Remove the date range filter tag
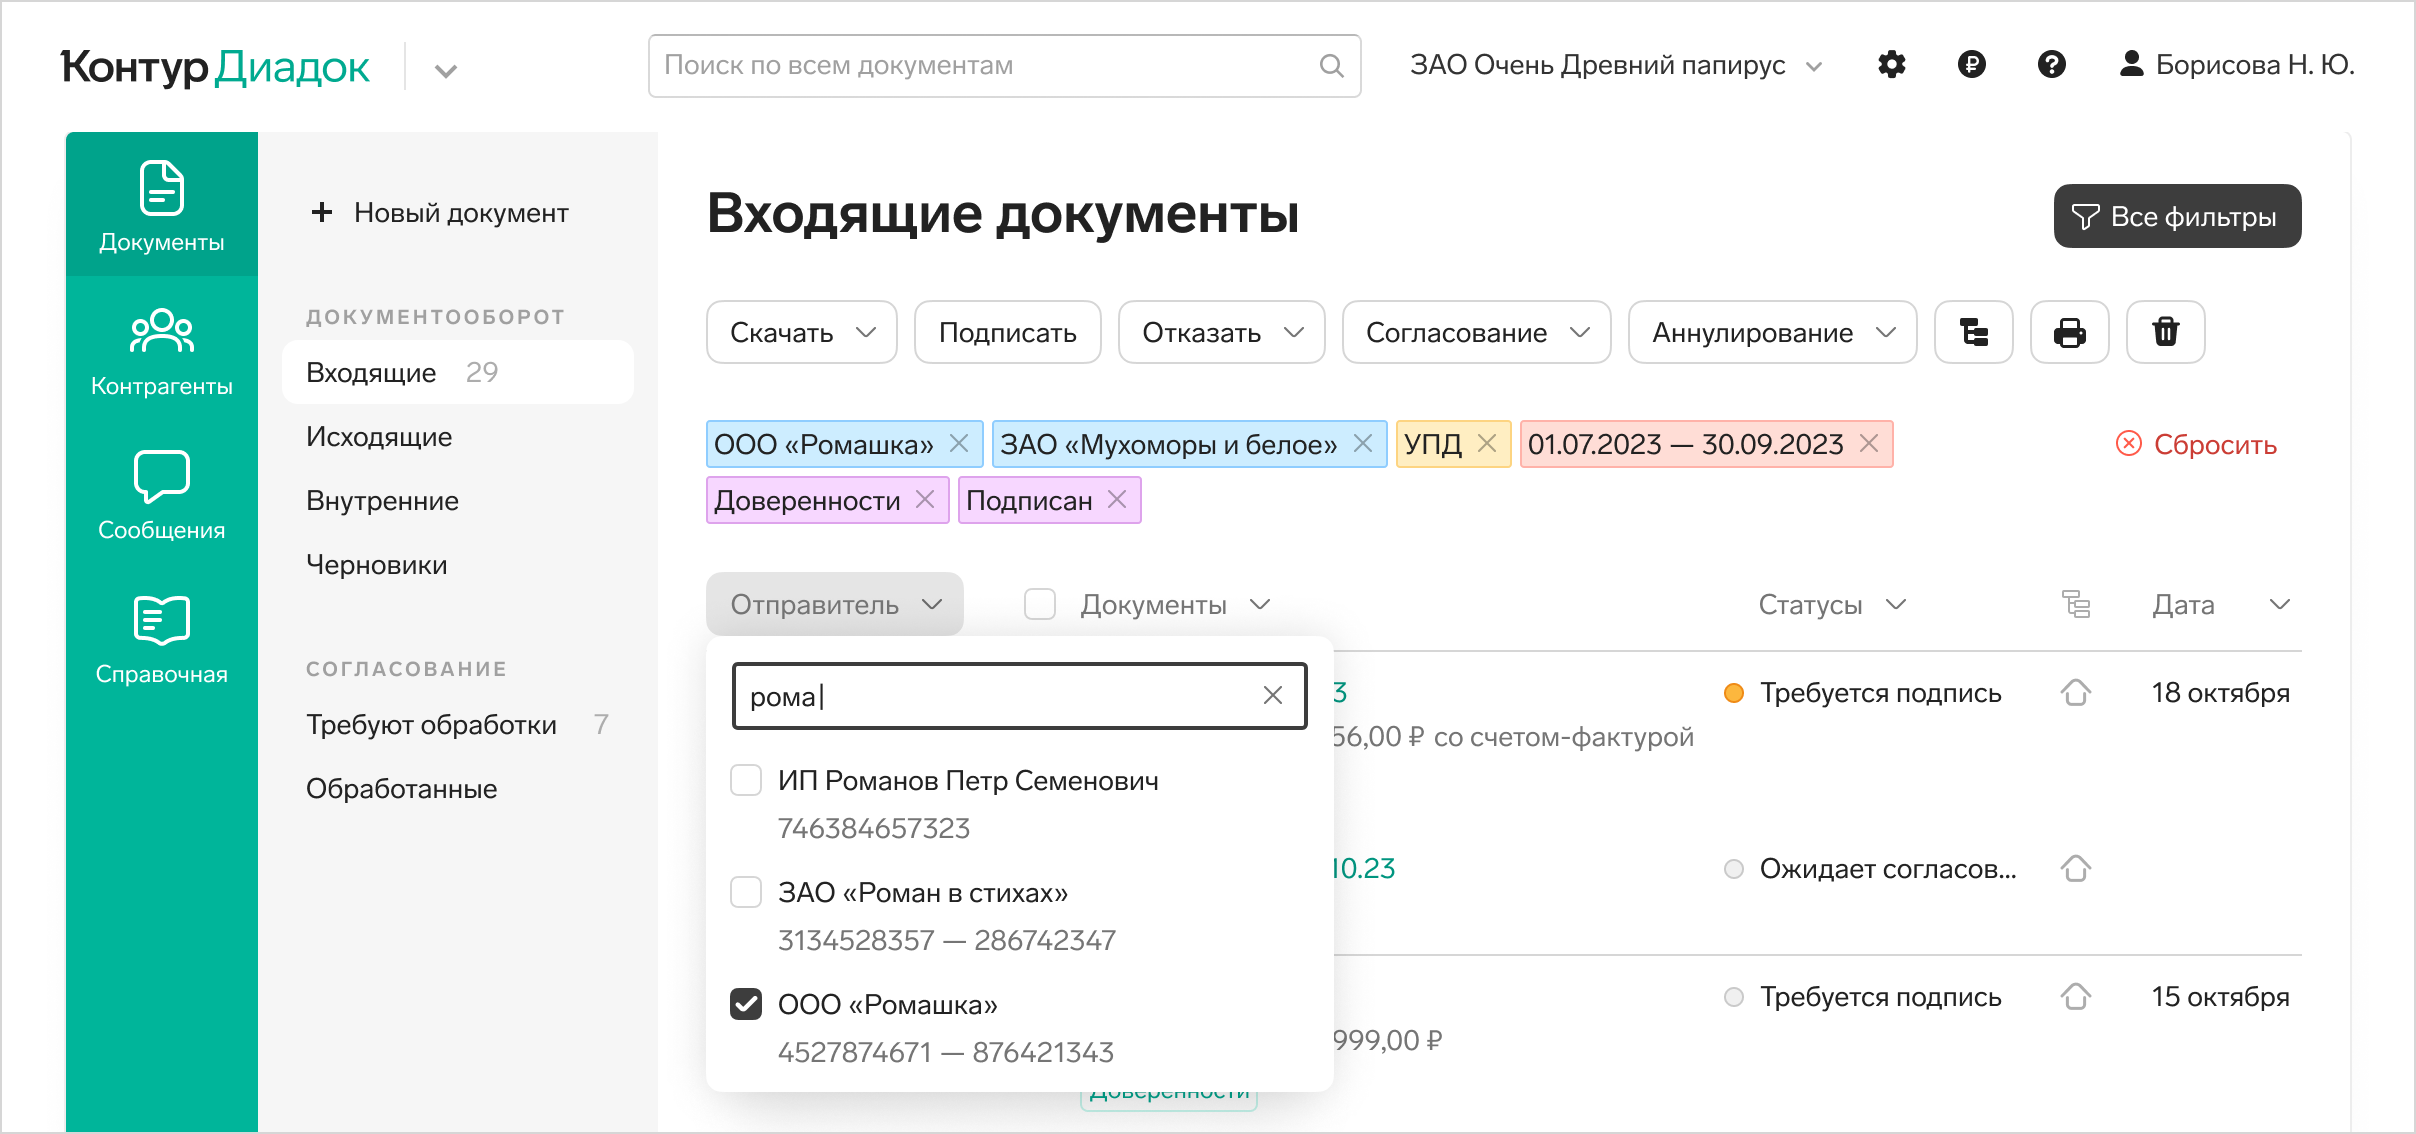Viewport: 2416px width, 1134px height. point(1869,443)
